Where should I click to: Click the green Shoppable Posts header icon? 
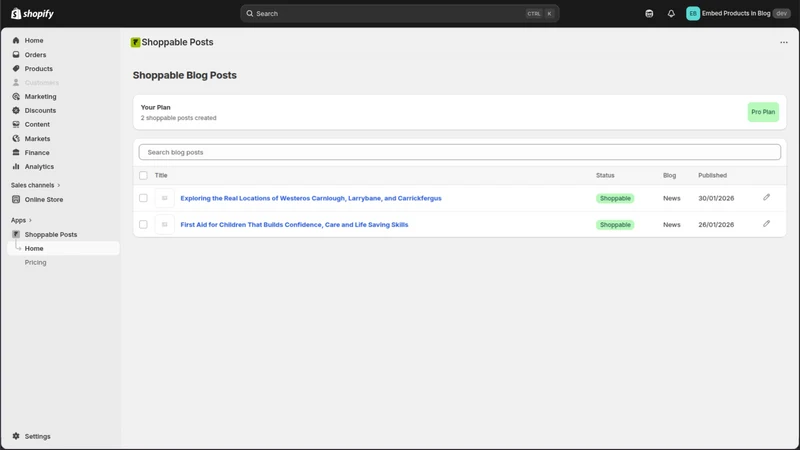(135, 42)
